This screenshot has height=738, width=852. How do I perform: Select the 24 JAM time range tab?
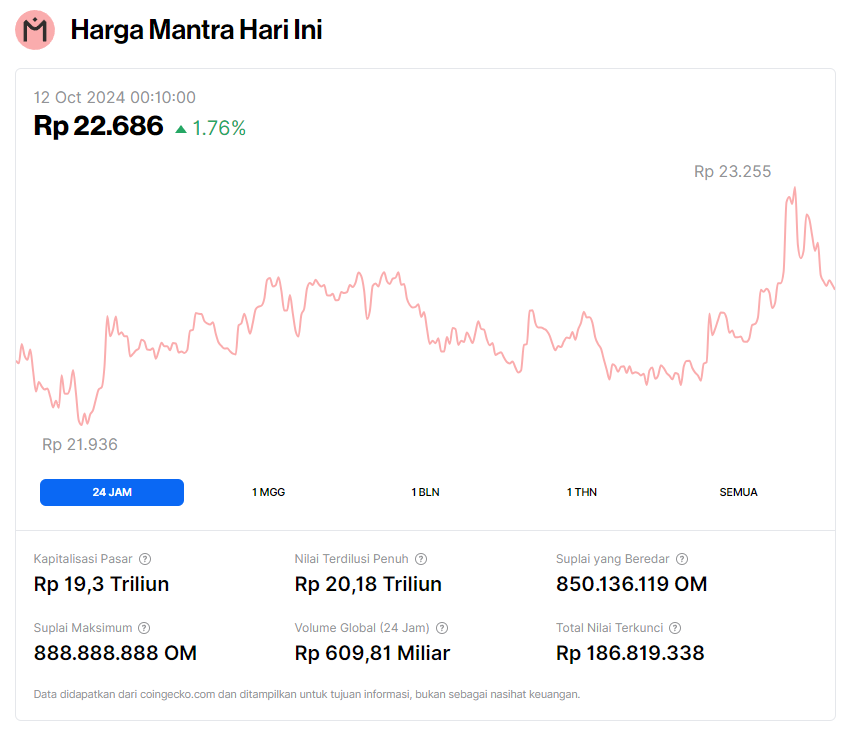pyautogui.click(x=112, y=492)
